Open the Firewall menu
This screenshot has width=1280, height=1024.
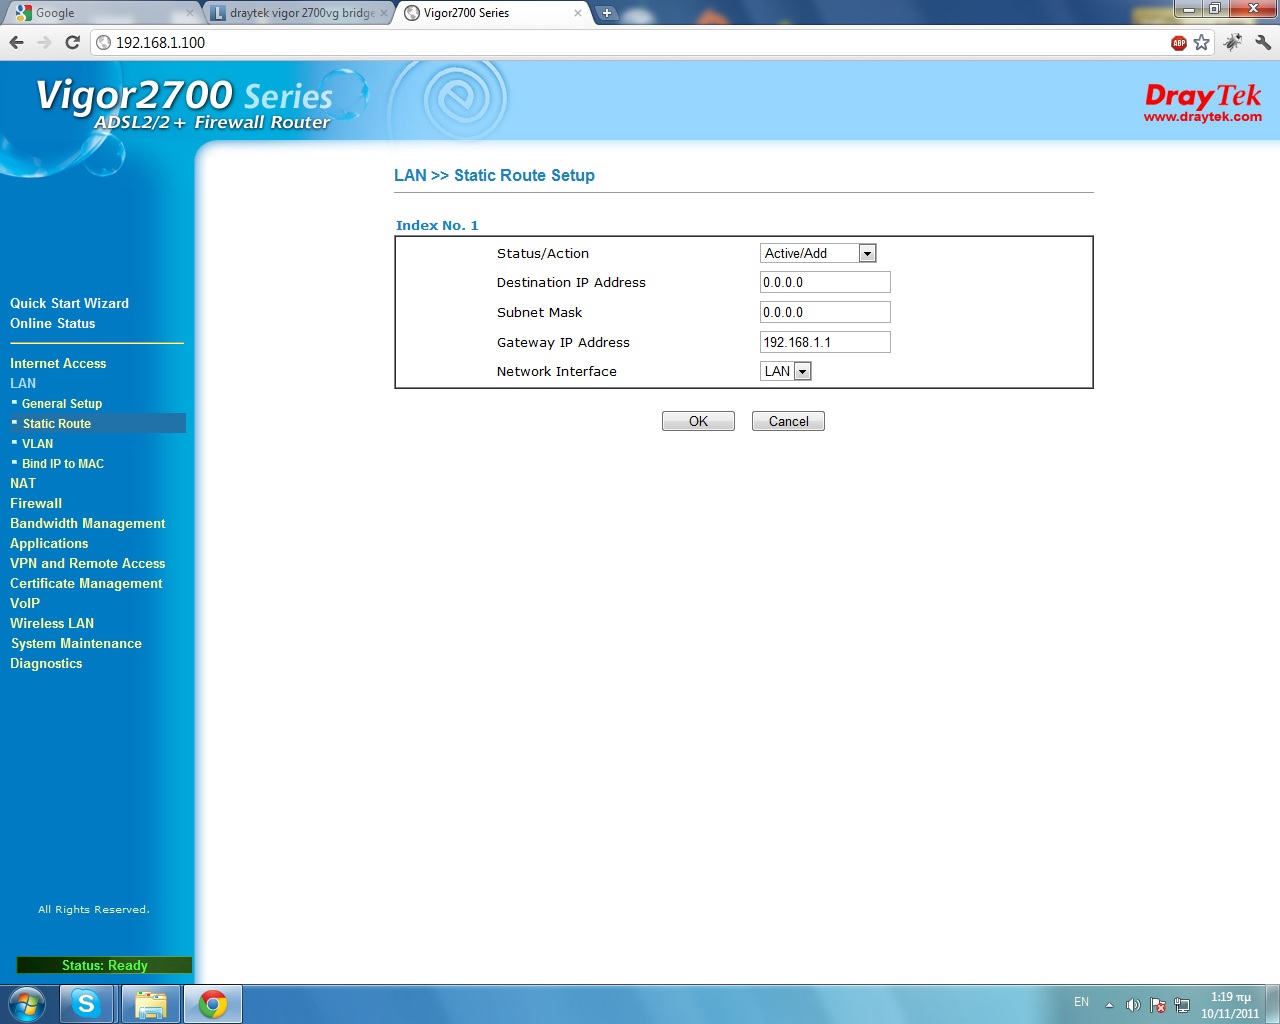pos(36,503)
